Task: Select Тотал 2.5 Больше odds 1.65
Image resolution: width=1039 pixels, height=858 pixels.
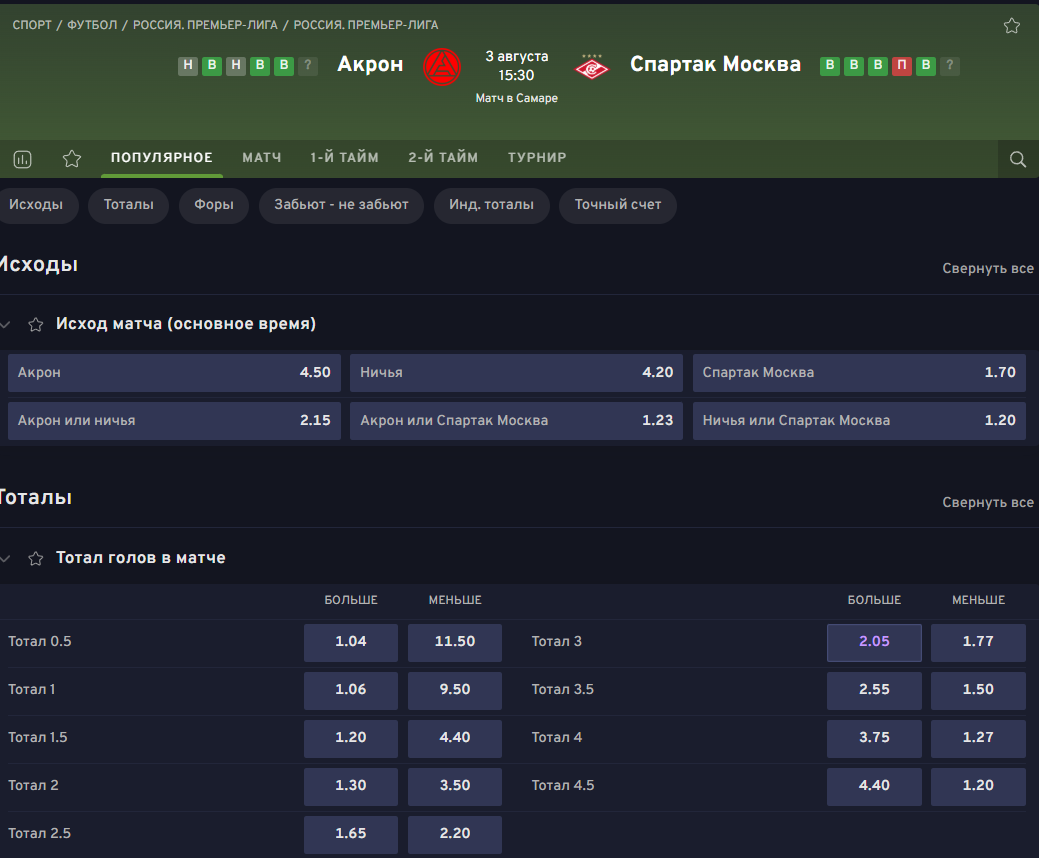Action: click(x=351, y=835)
